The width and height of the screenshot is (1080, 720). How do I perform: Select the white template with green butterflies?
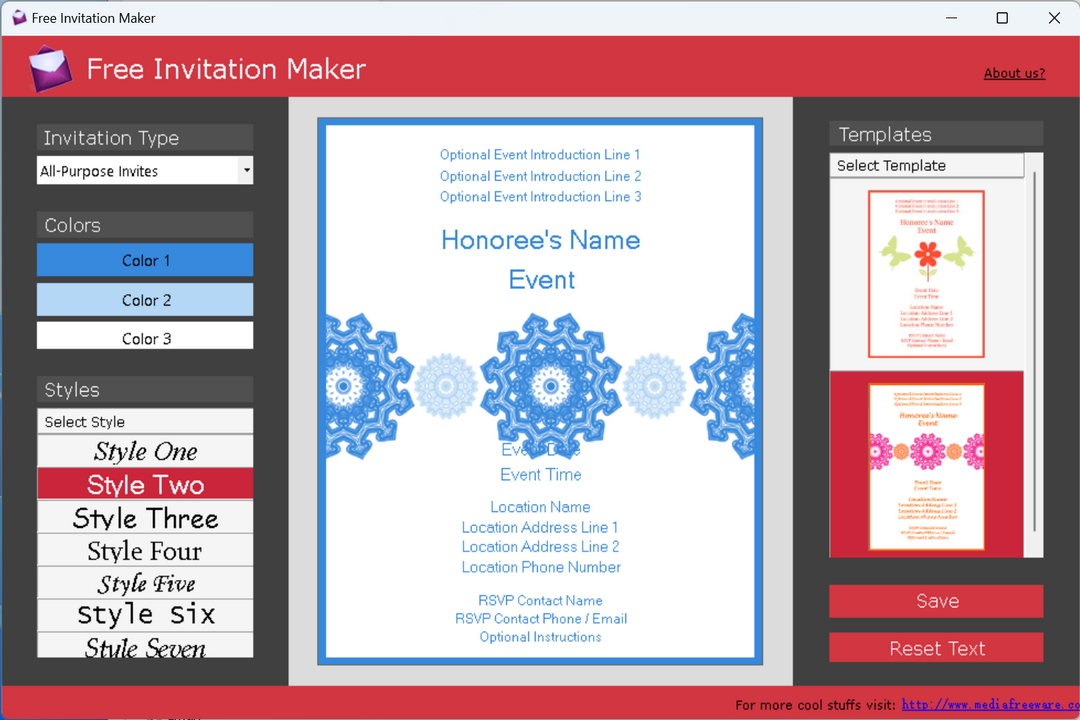pos(926,273)
